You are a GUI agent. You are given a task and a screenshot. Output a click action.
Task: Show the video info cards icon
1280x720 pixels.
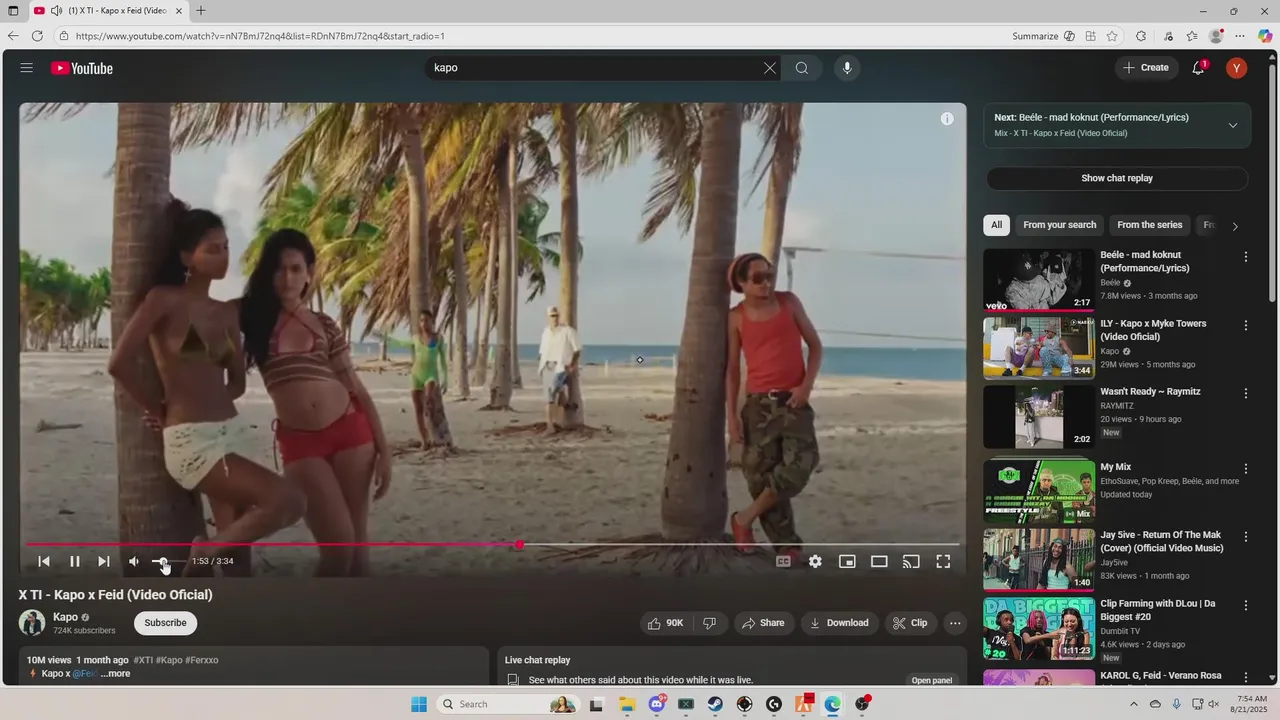click(x=947, y=118)
